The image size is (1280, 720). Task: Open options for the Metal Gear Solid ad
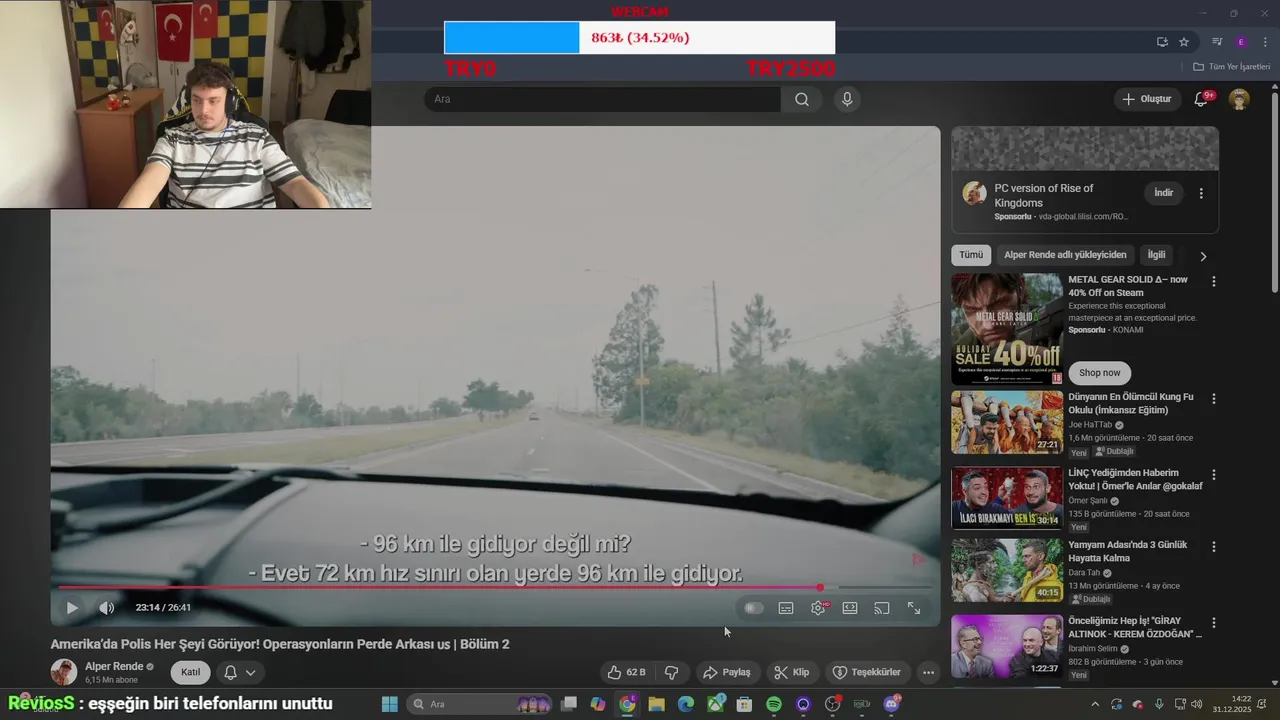point(1214,282)
